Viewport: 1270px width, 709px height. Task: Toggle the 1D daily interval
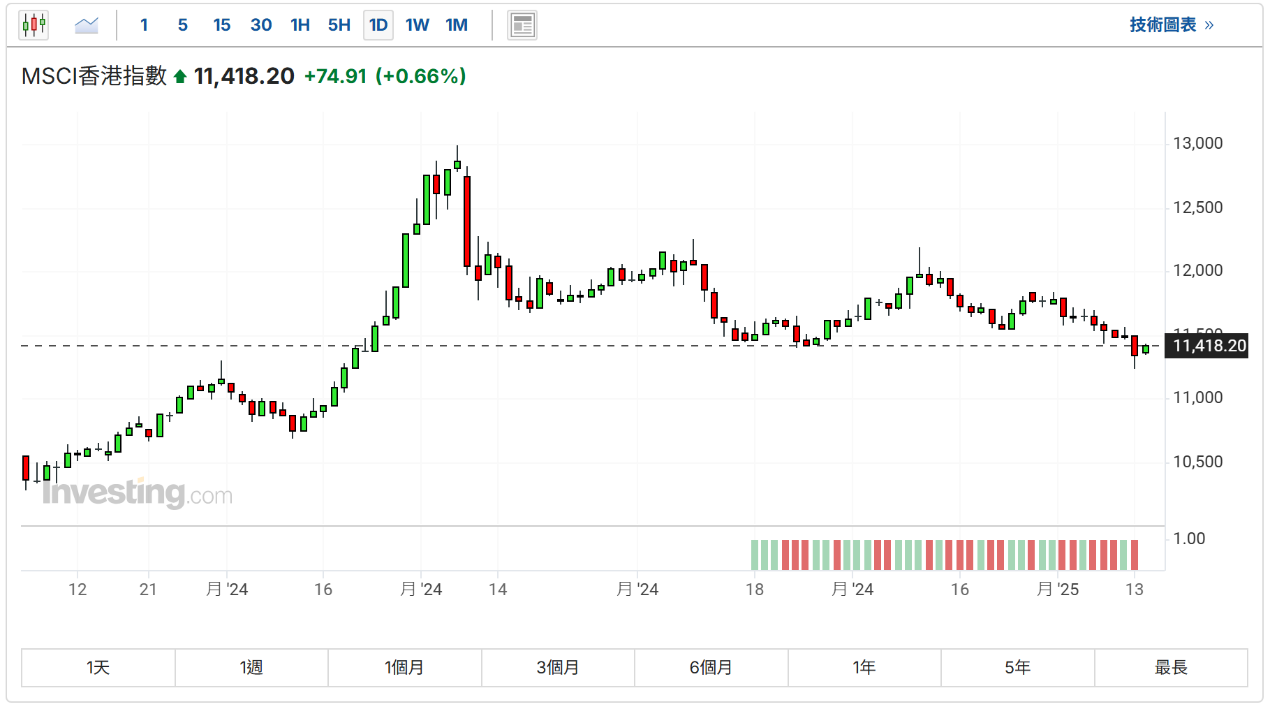click(x=378, y=25)
